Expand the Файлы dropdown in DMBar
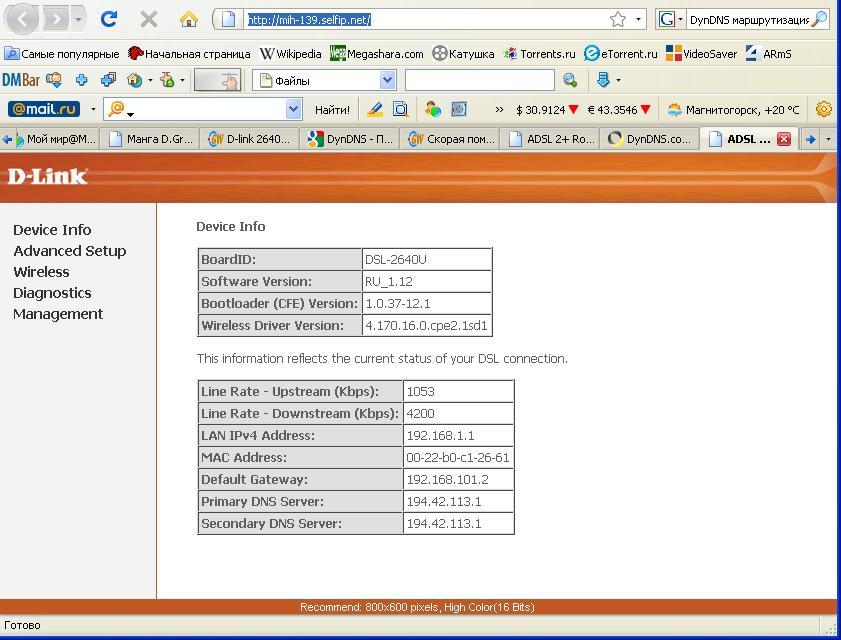Viewport: 841px width, 640px height. click(387, 80)
